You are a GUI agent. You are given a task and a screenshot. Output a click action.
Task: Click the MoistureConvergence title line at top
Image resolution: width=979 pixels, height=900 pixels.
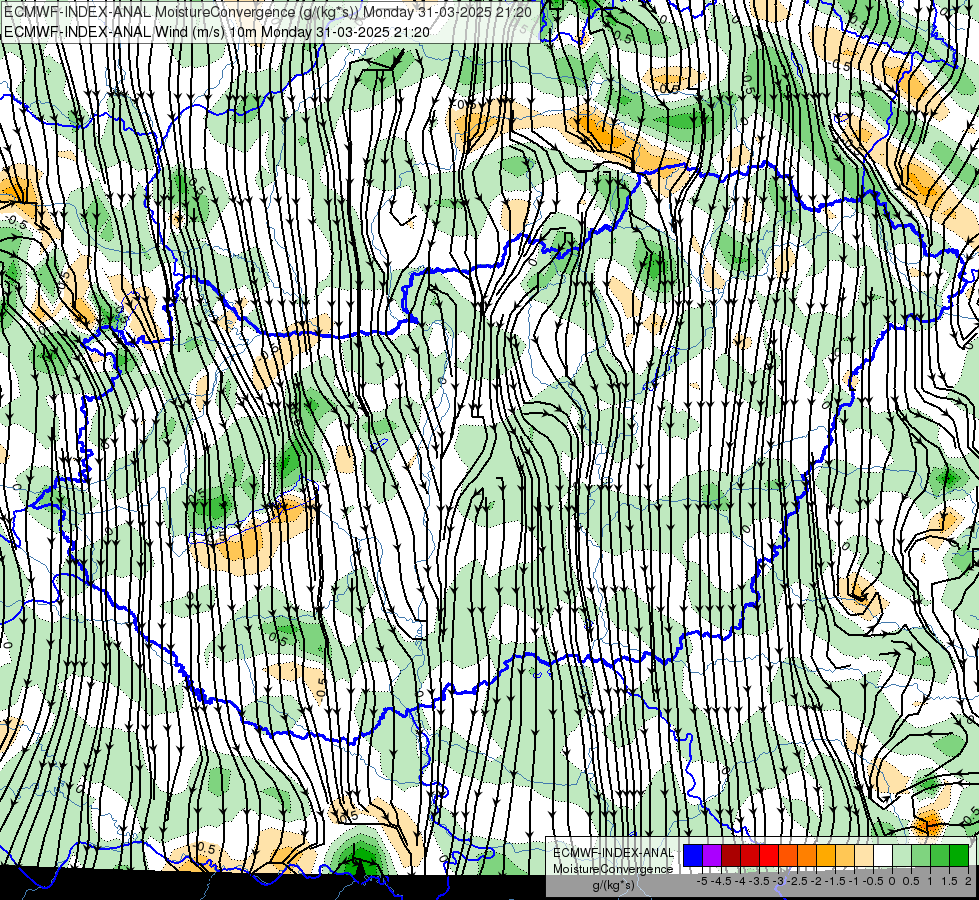(268, 12)
